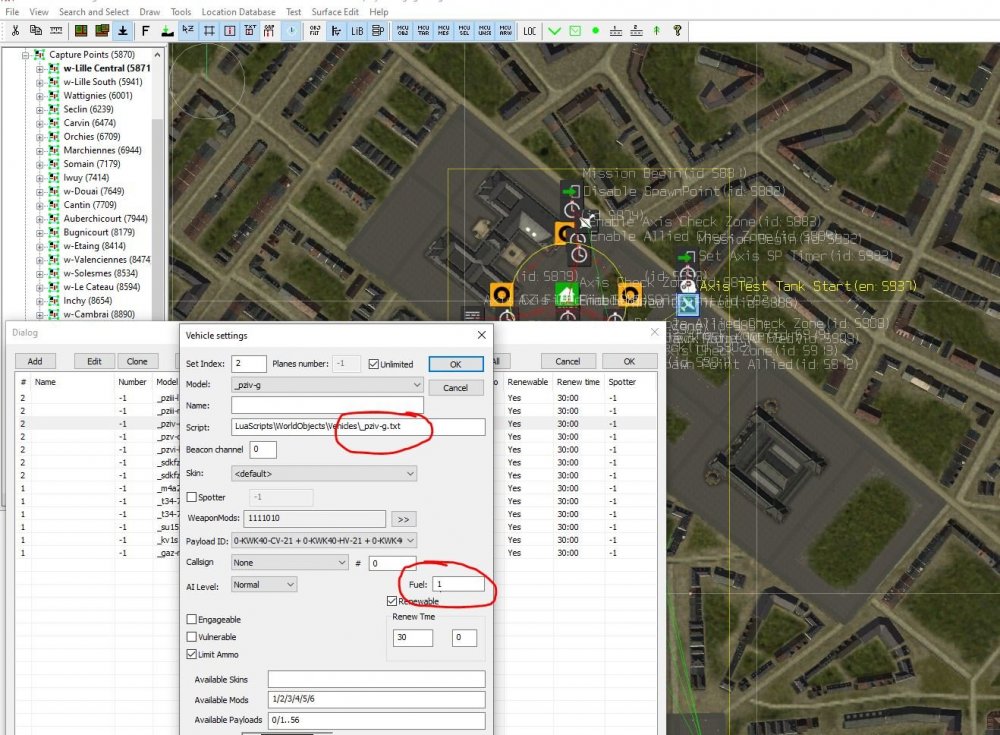The height and width of the screenshot is (735, 1000).
Task: Click the >> button beside WeaponMods
Action: [404, 519]
